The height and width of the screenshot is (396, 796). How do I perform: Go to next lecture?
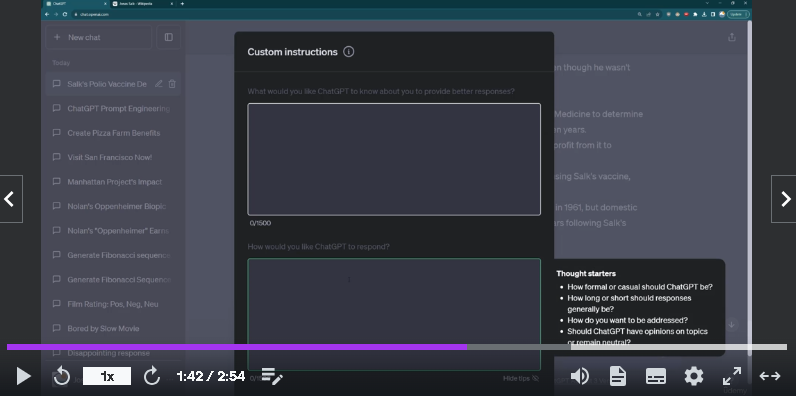click(x=784, y=199)
